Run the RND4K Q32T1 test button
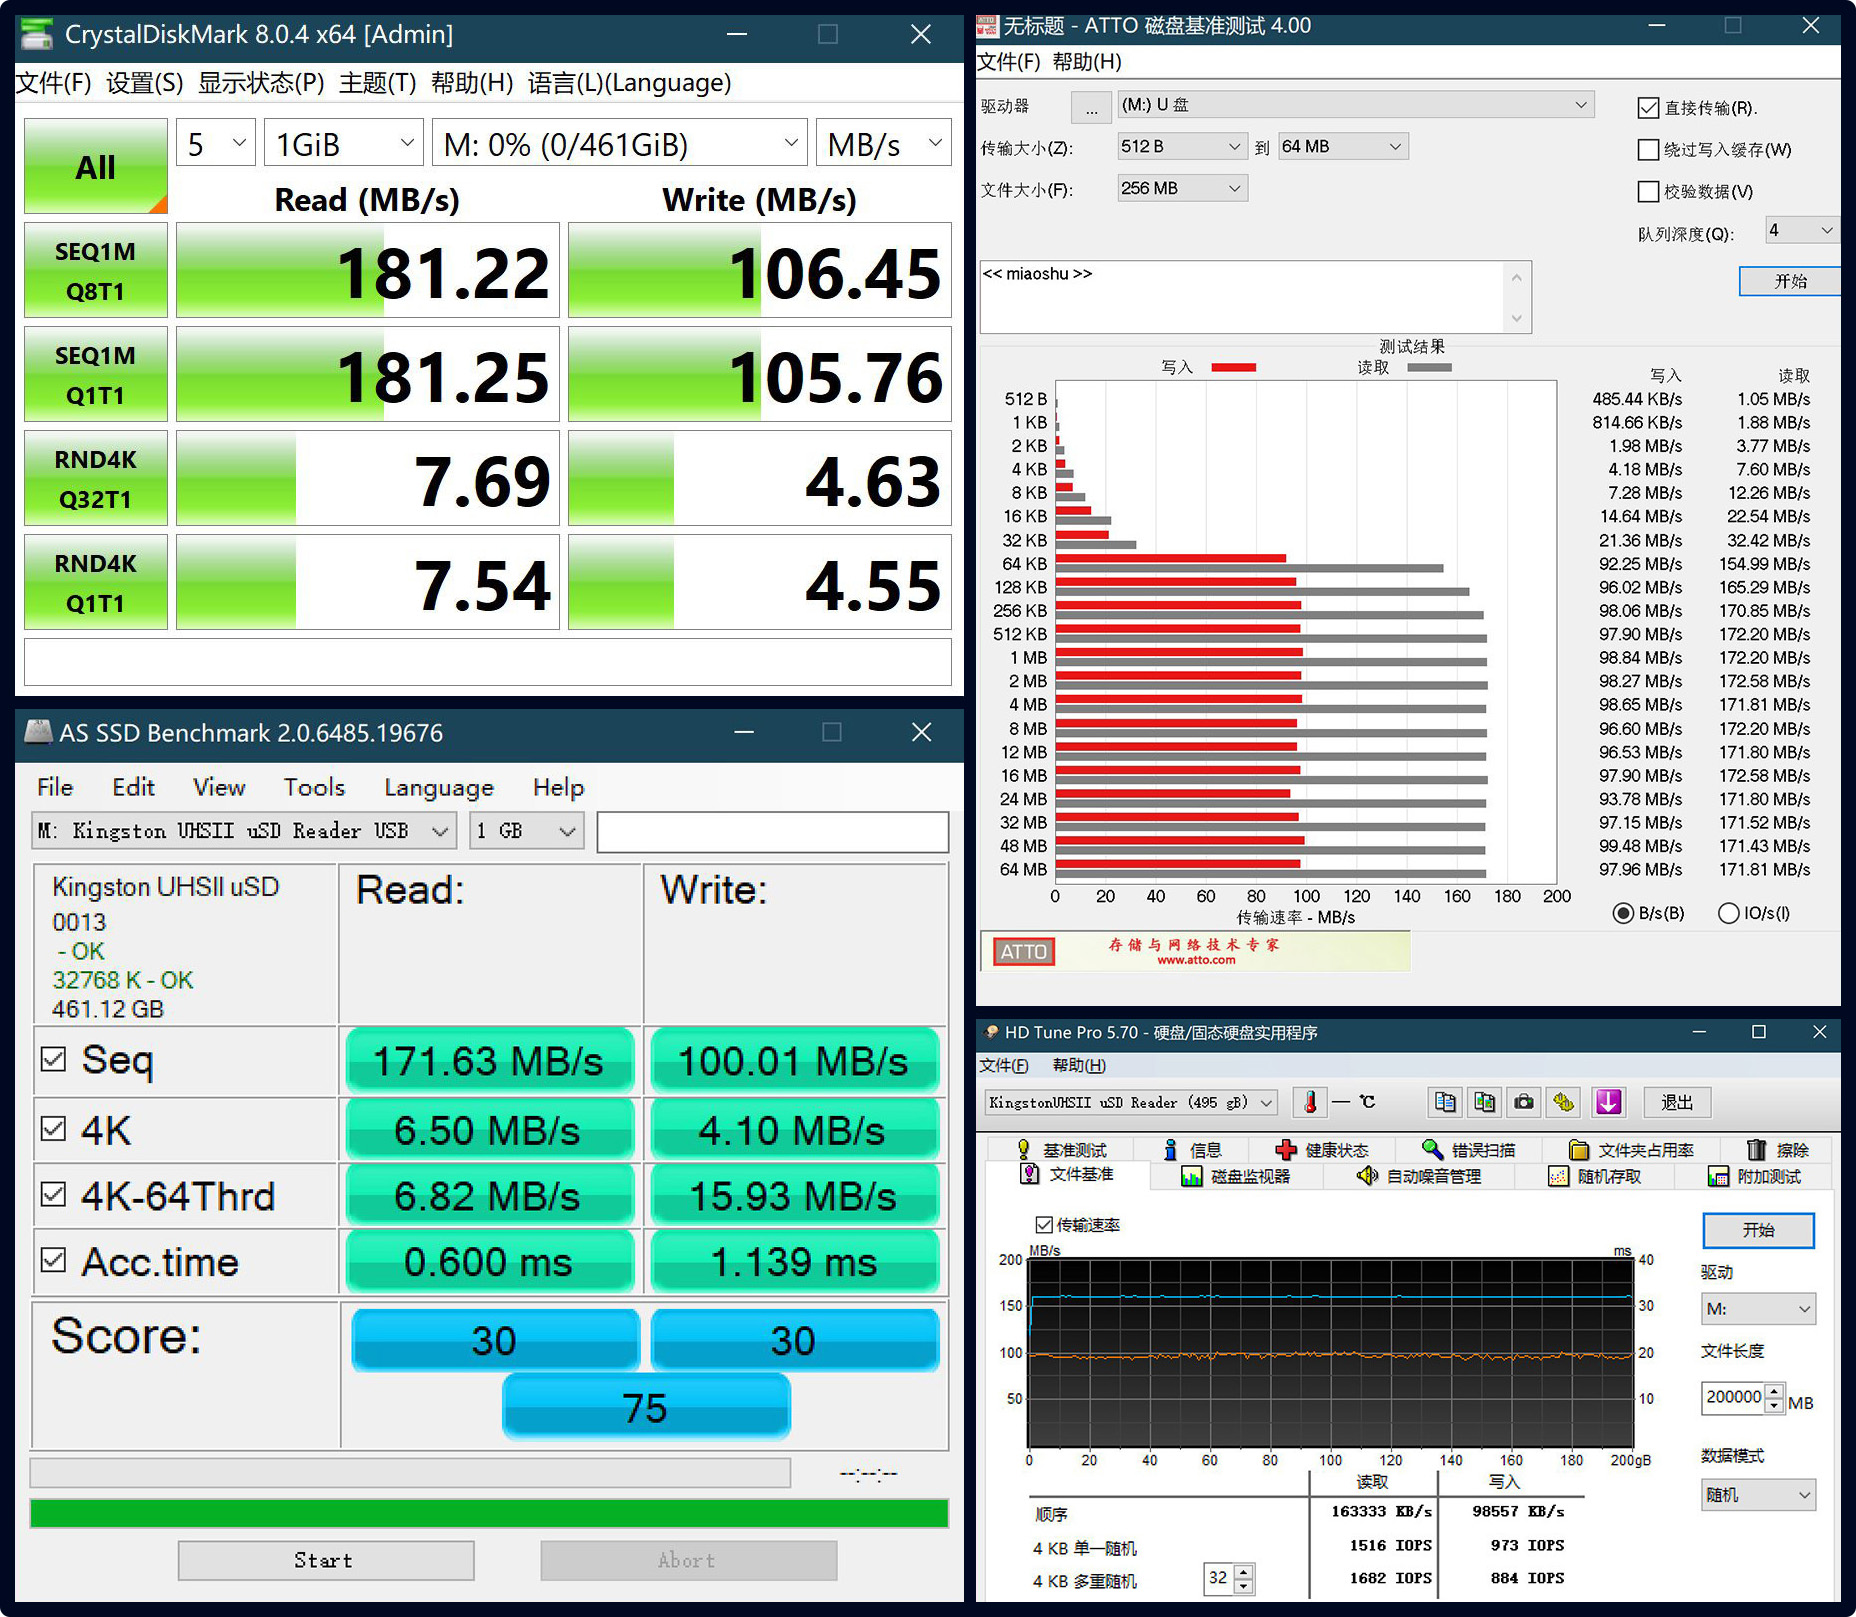The height and width of the screenshot is (1617, 1856). (x=96, y=478)
